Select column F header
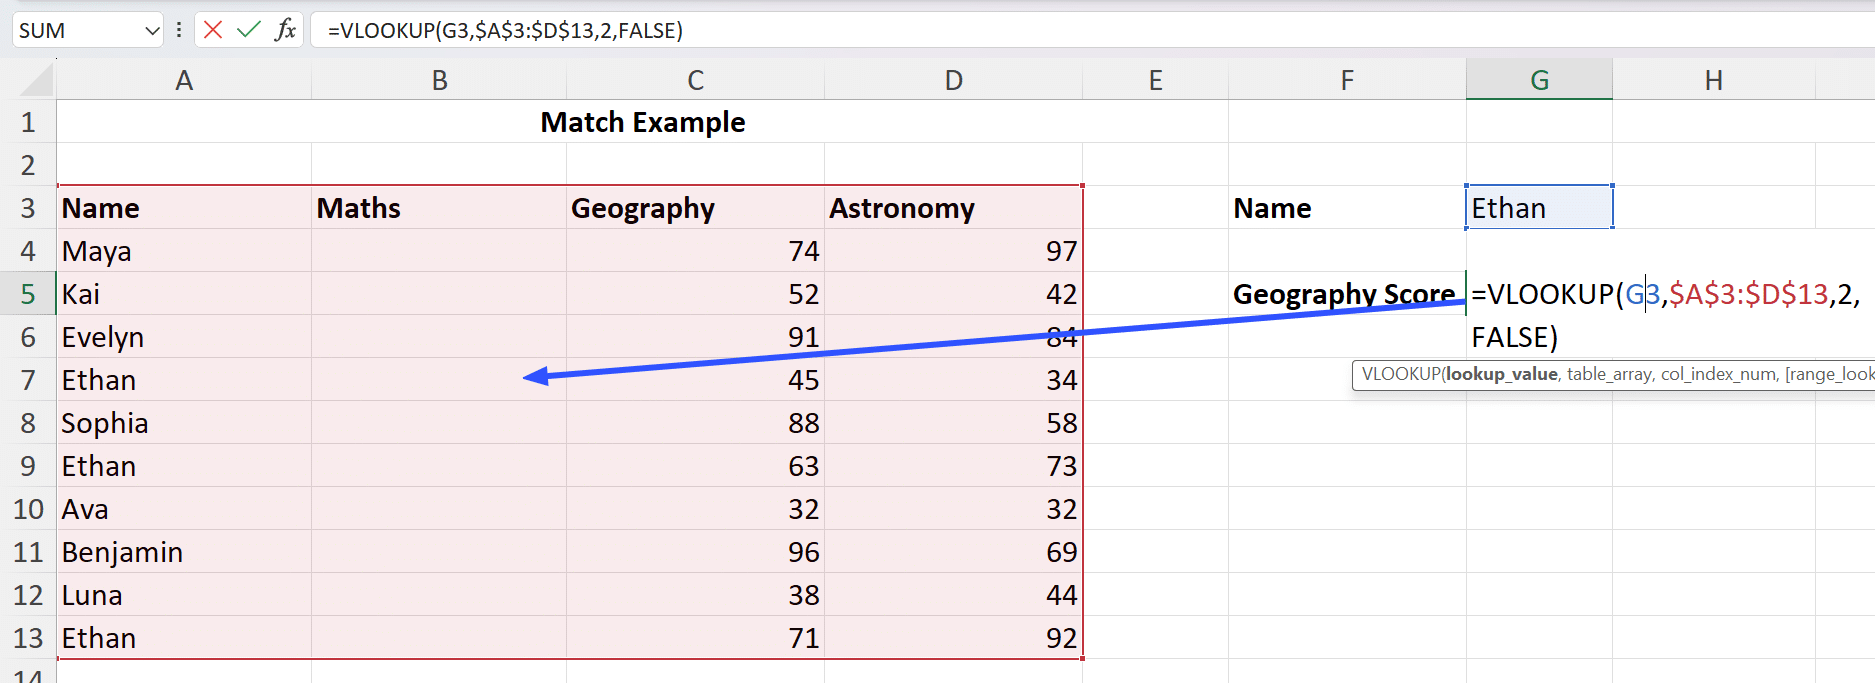The image size is (1875, 683). (x=1347, y=80)
